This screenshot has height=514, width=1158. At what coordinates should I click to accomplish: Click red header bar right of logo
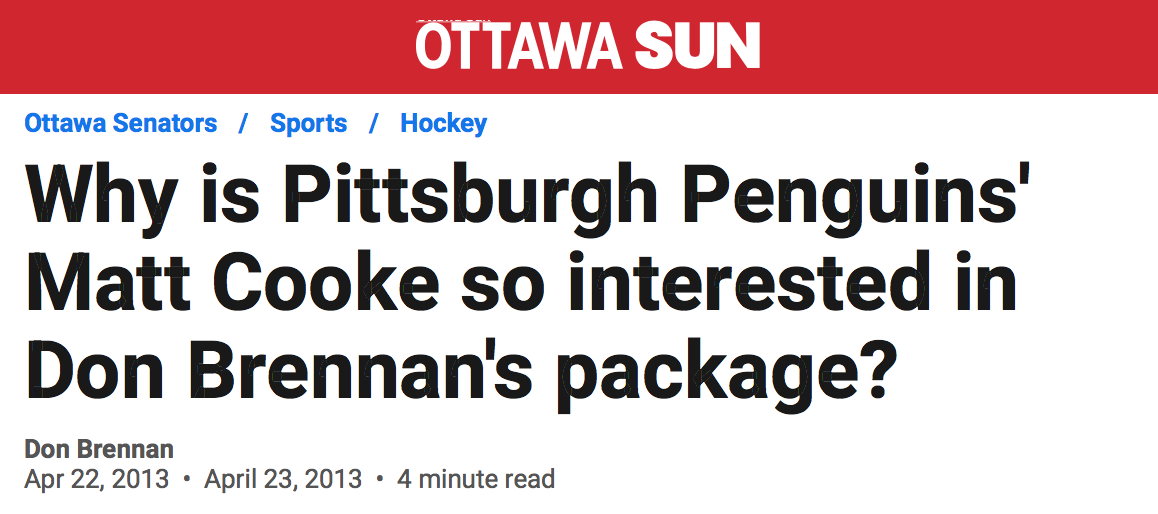950,46
